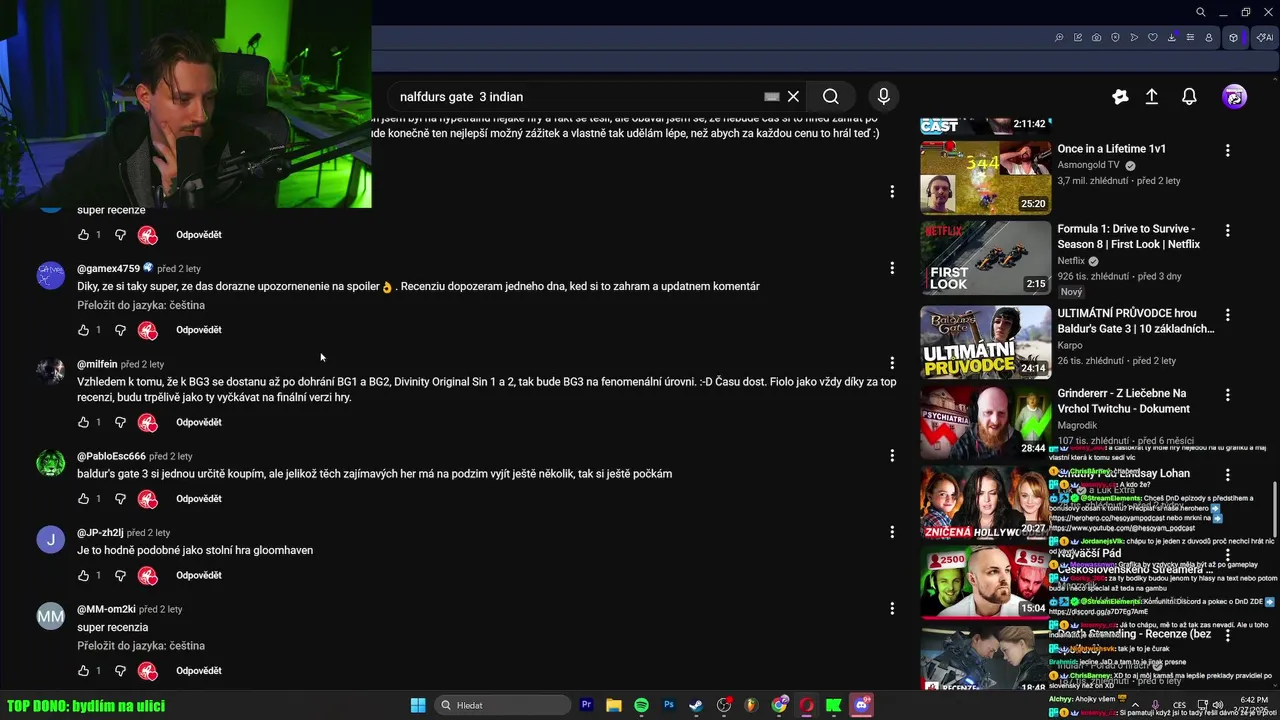The height and width of the screenshot is (720, 1280).
Task: Like the @PabloEsc666 comment
Action: (x=83, y=499)
